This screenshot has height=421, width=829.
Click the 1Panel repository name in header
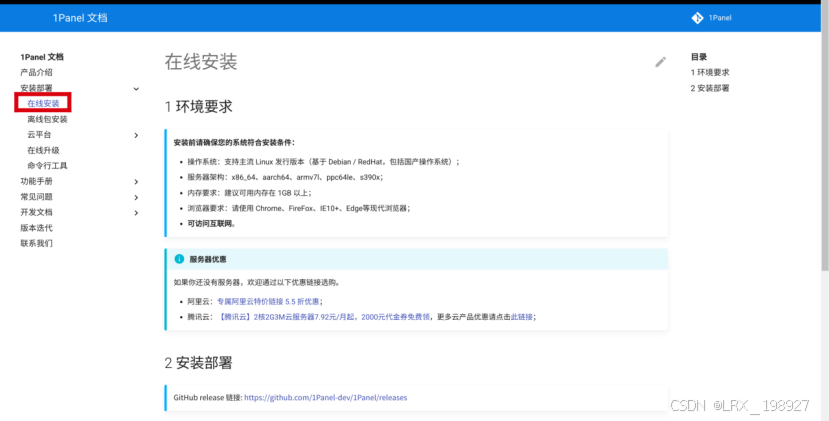coord(720,18)
